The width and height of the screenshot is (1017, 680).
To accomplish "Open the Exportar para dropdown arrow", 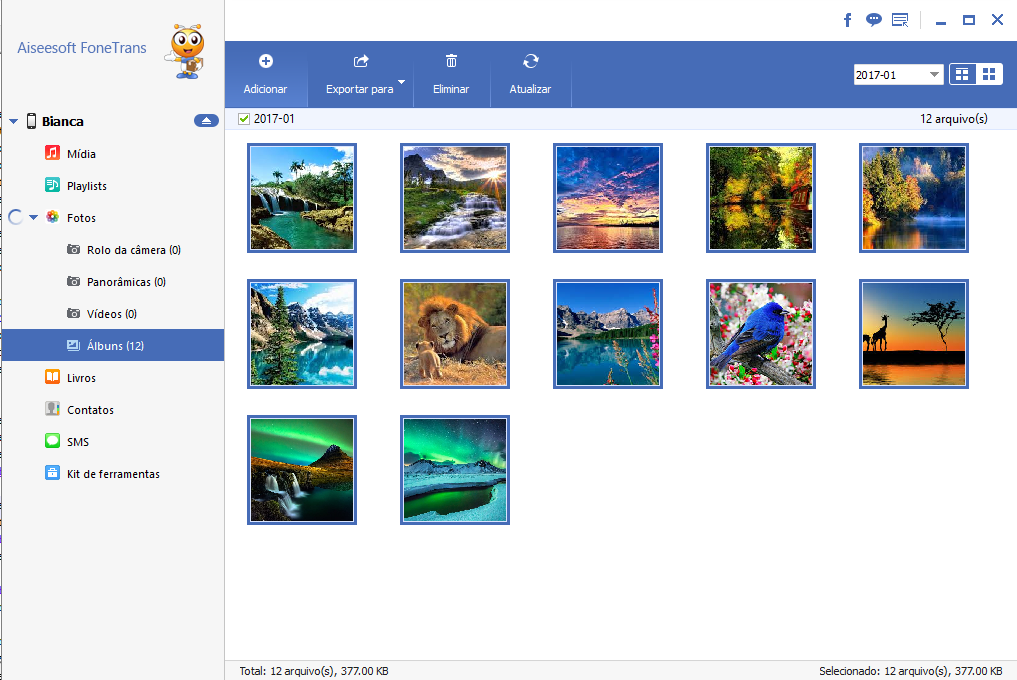I will [x=401, y=82].
